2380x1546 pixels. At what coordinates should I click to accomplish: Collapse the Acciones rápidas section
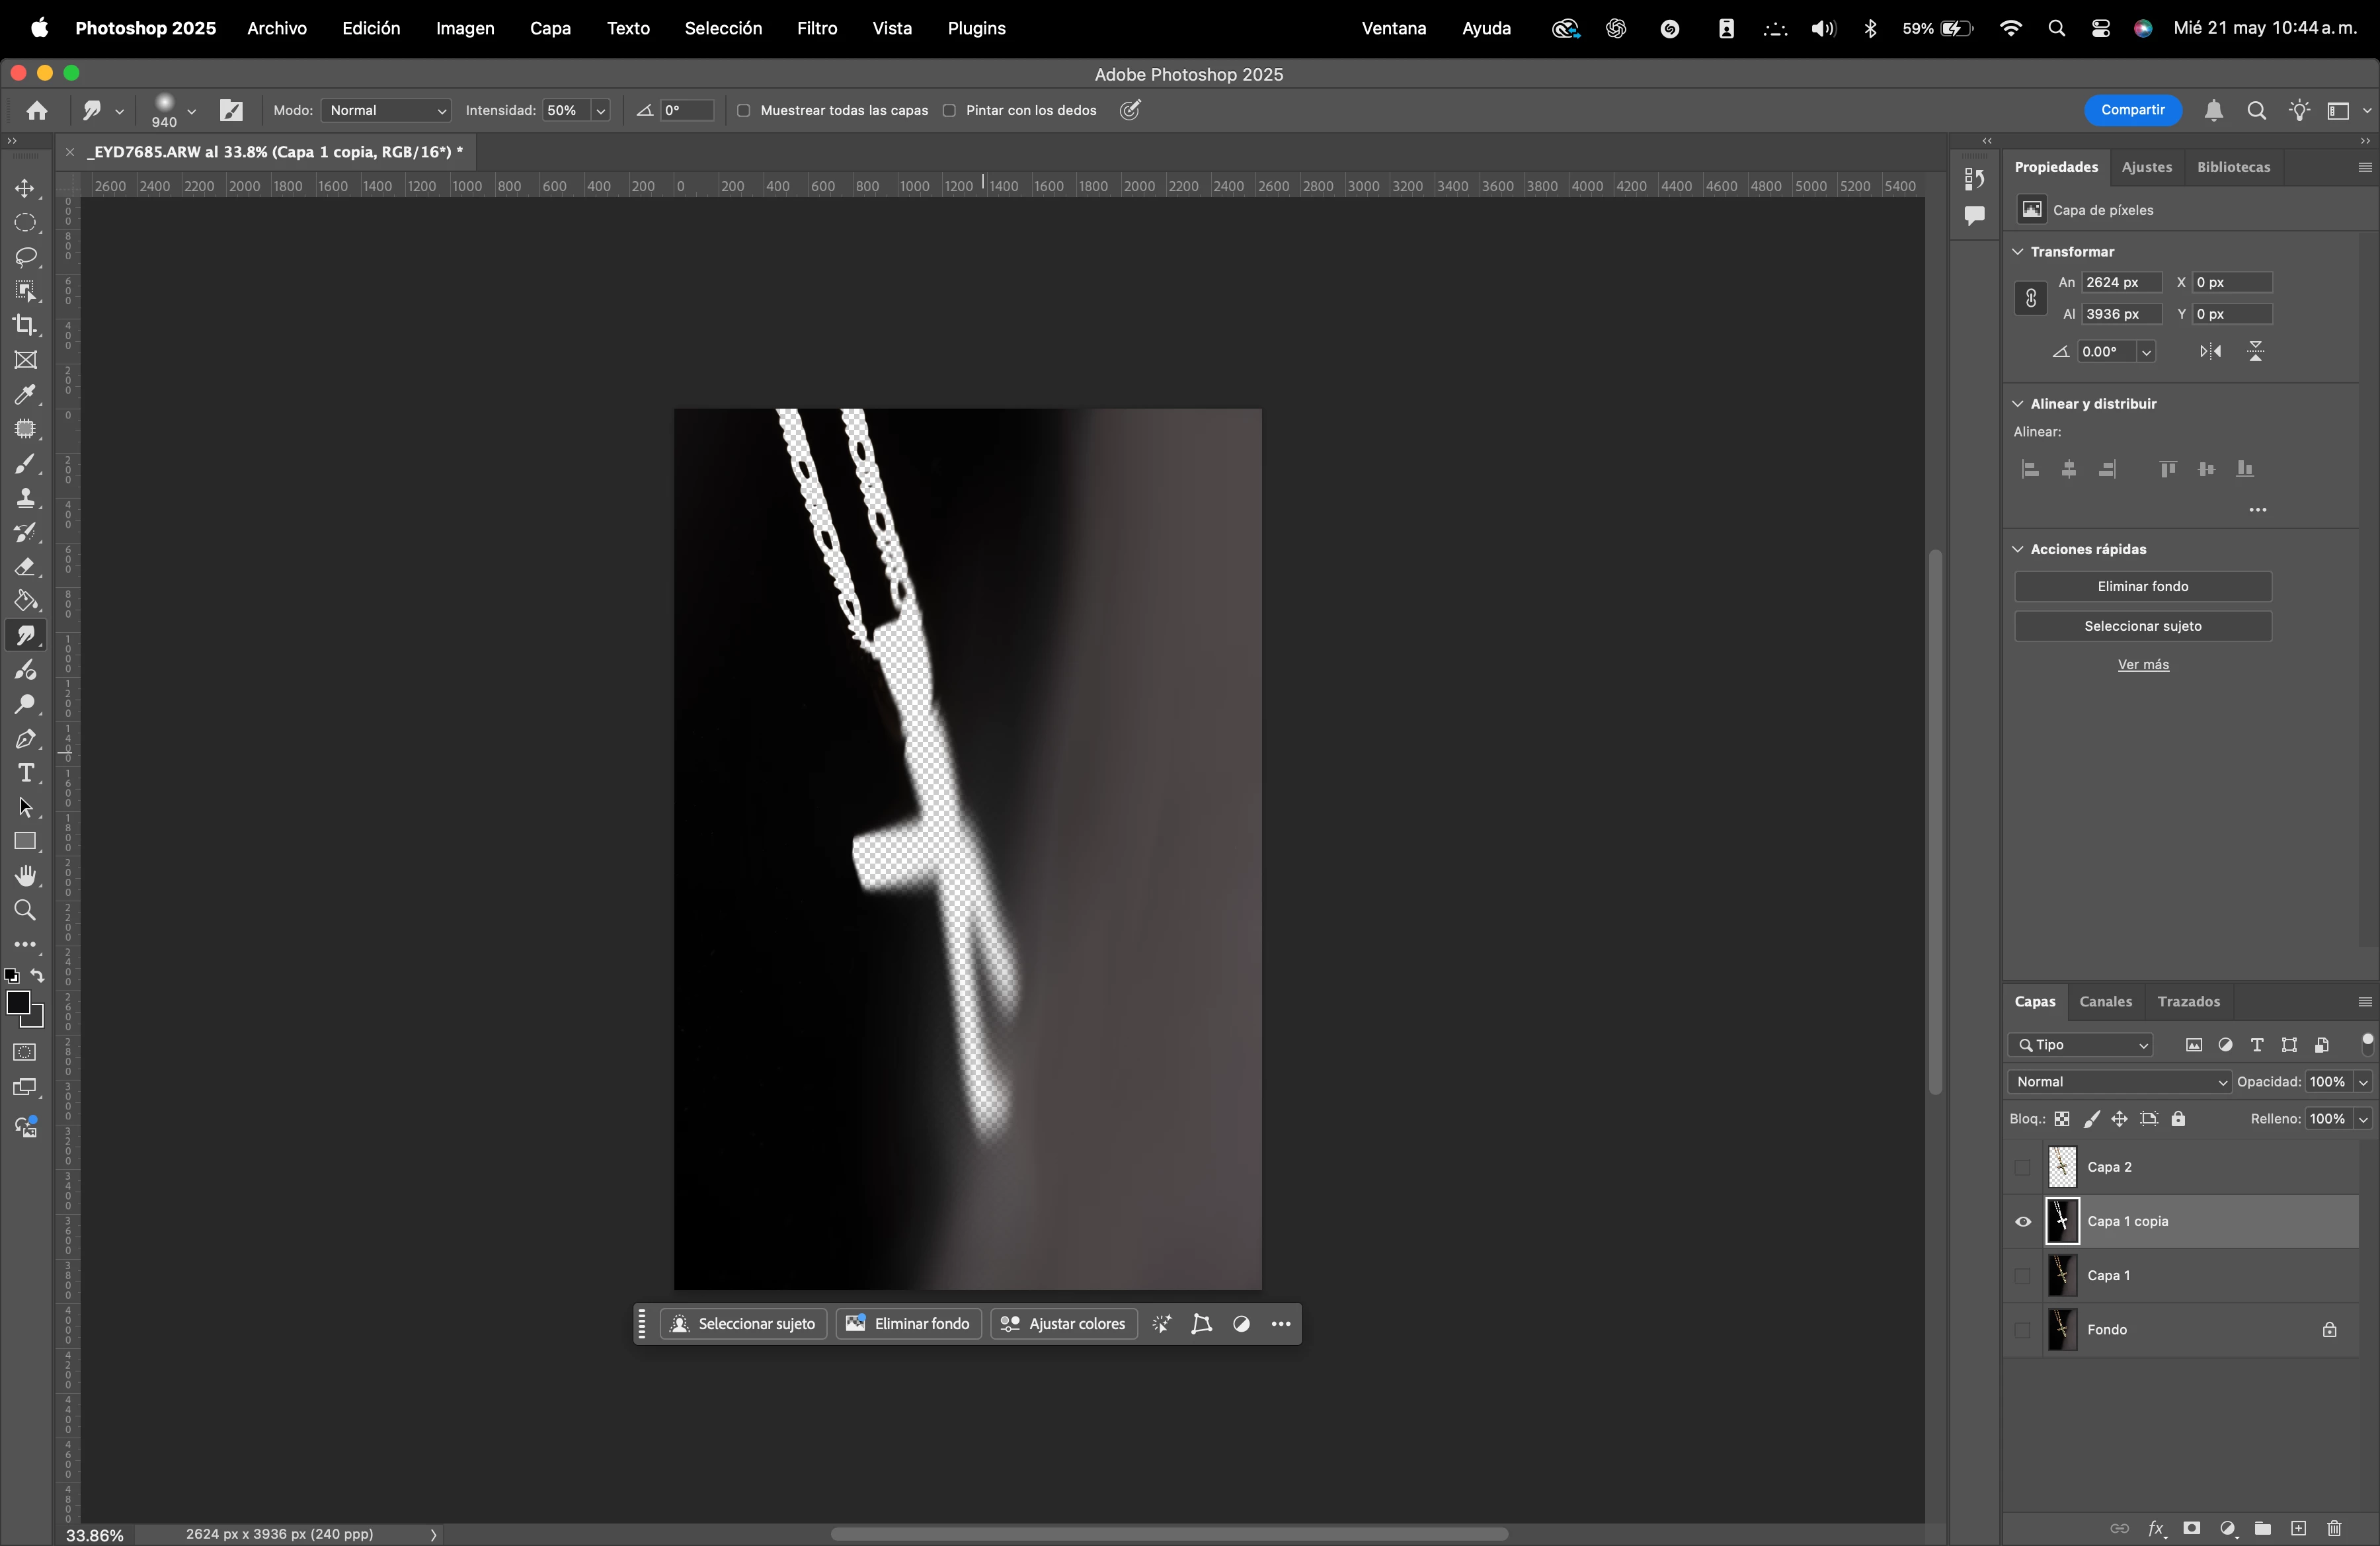coord(2018,549)
